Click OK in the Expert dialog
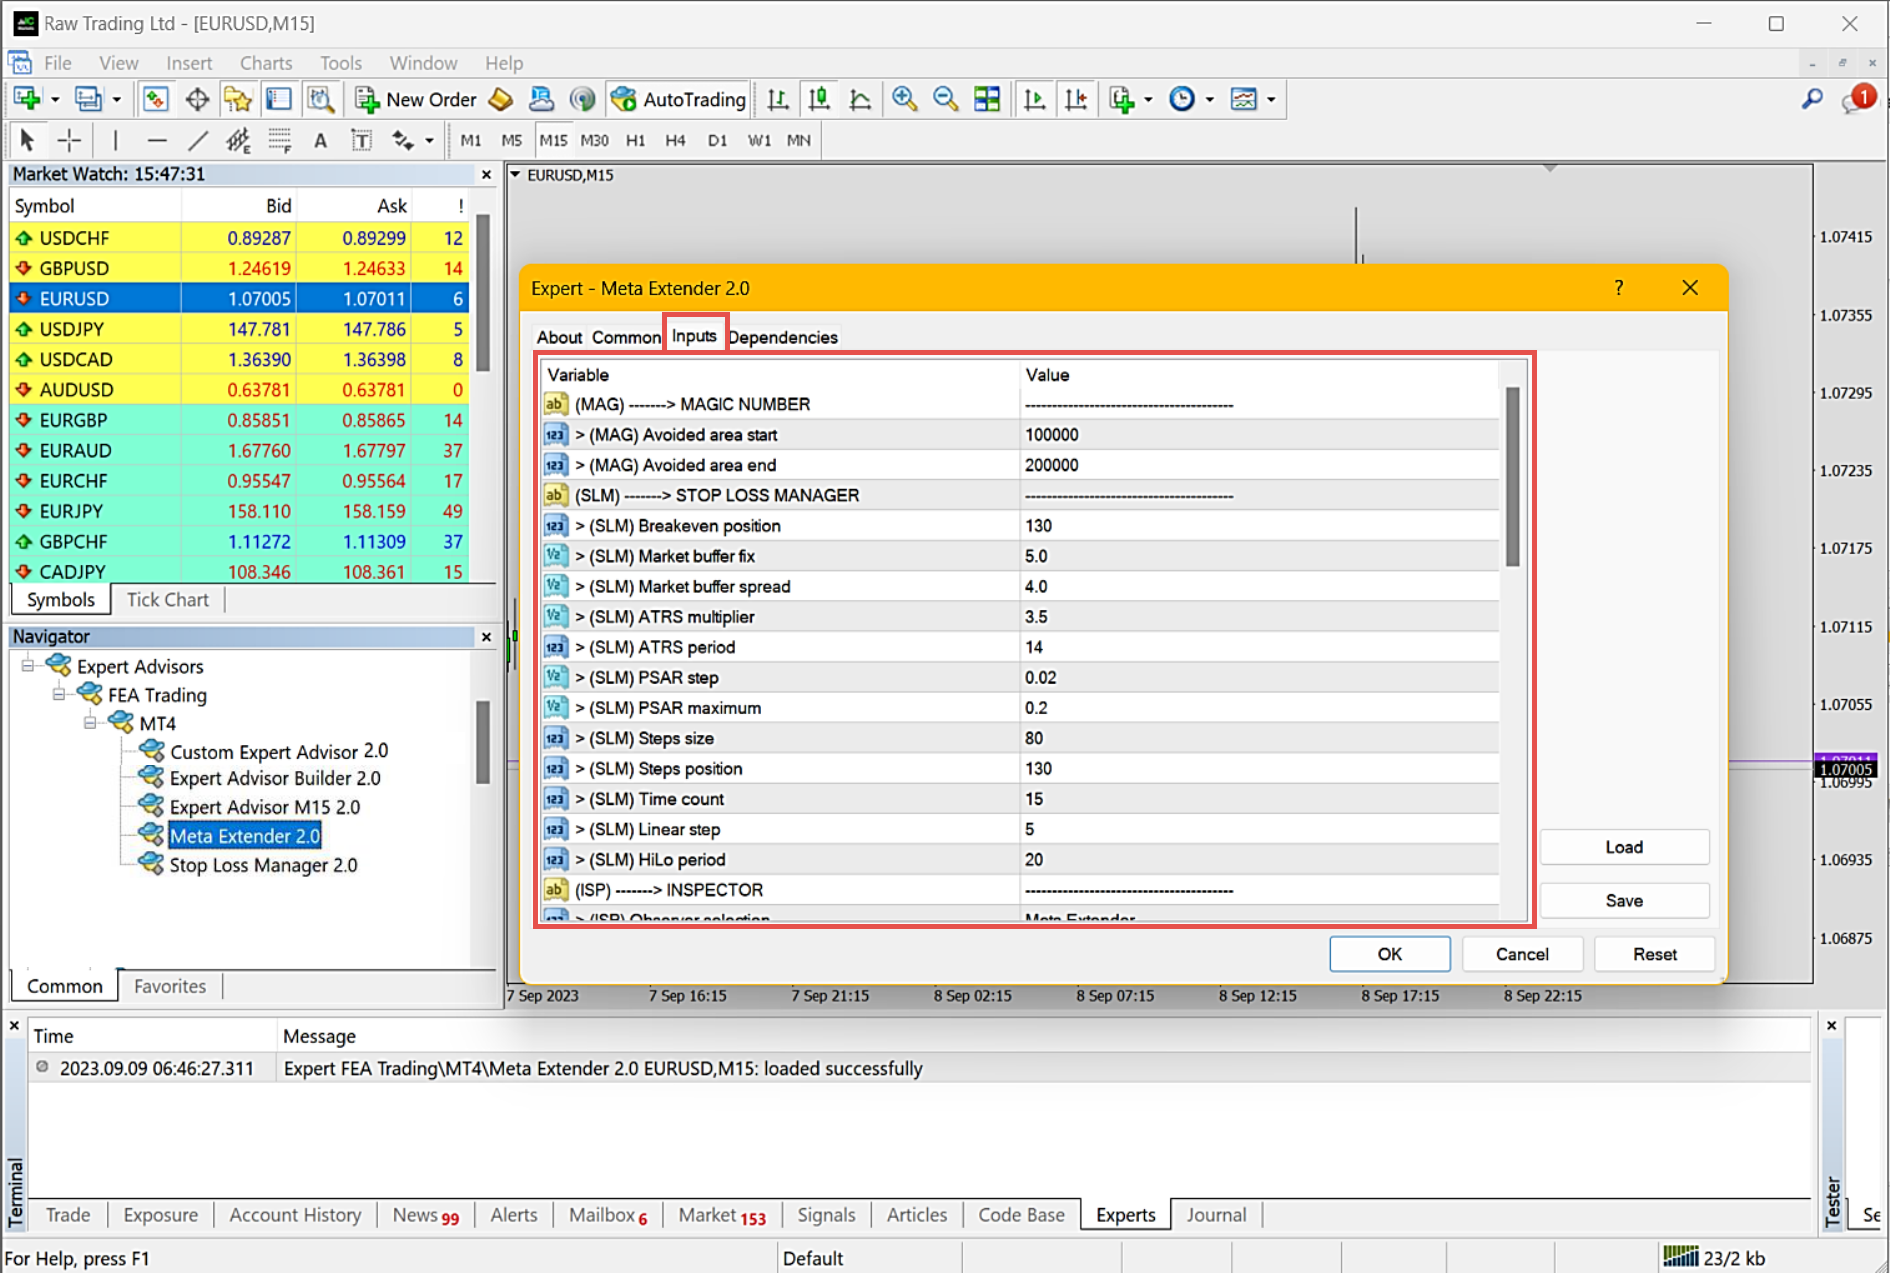The width and height of the screenshot is (1890, 1273). 1389,954
